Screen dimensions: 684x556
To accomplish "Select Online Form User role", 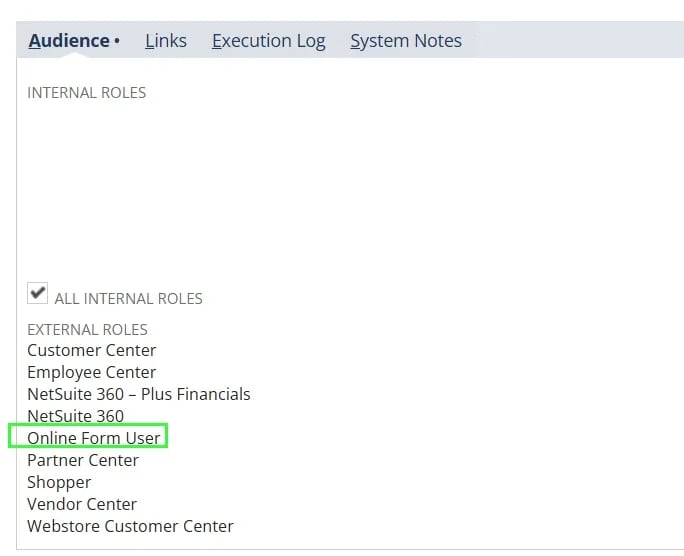I will coord(93,438).
